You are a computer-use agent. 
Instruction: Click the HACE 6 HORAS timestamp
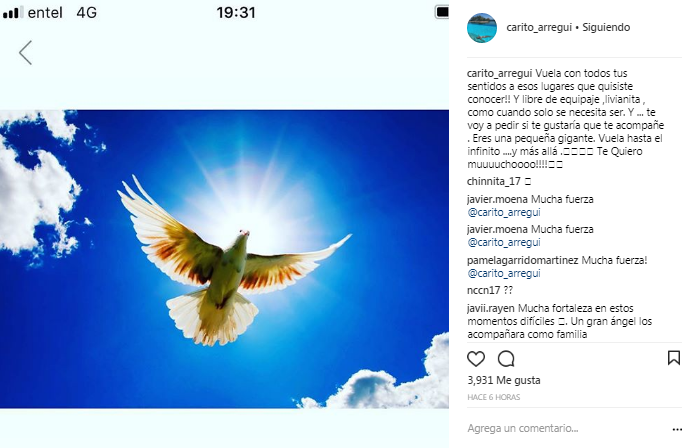click(494, 397)
